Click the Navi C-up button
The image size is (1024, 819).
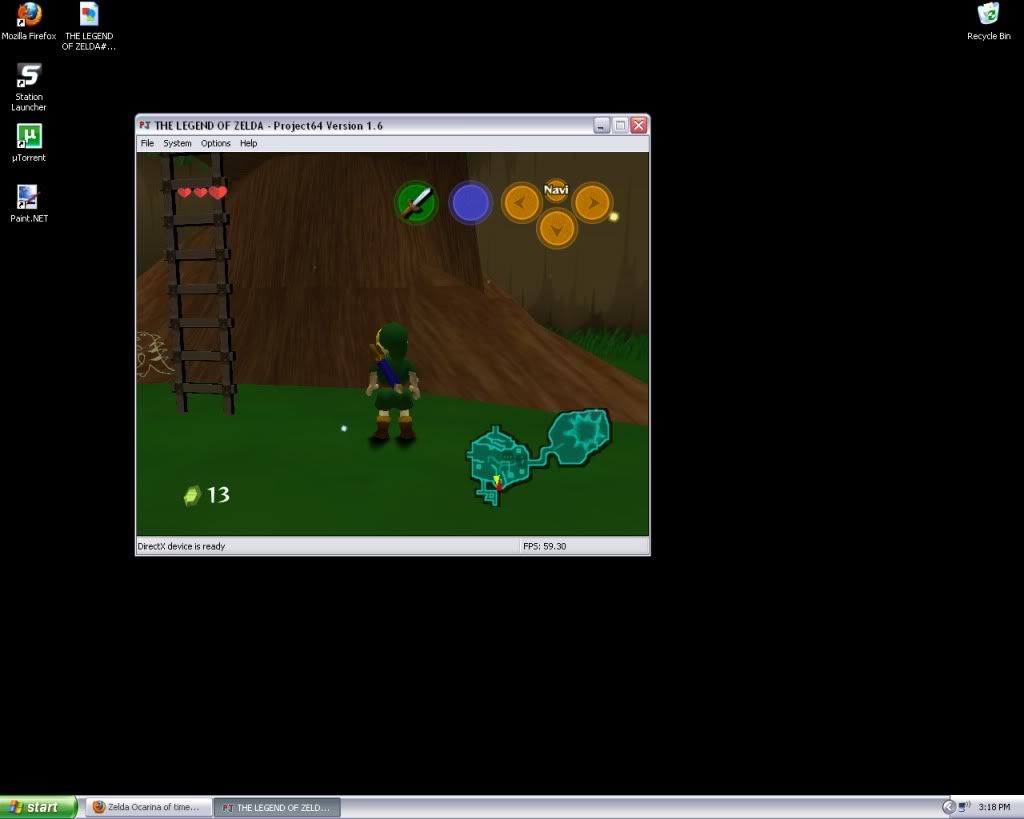(x=556, y=189)
